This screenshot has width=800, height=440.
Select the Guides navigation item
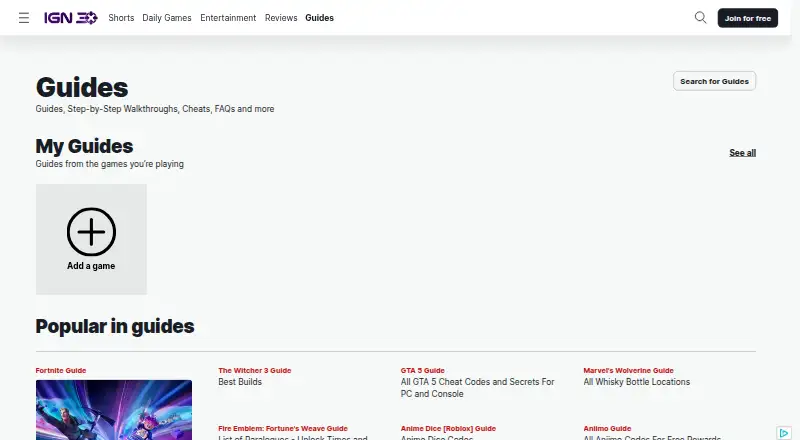click(319, 18)
